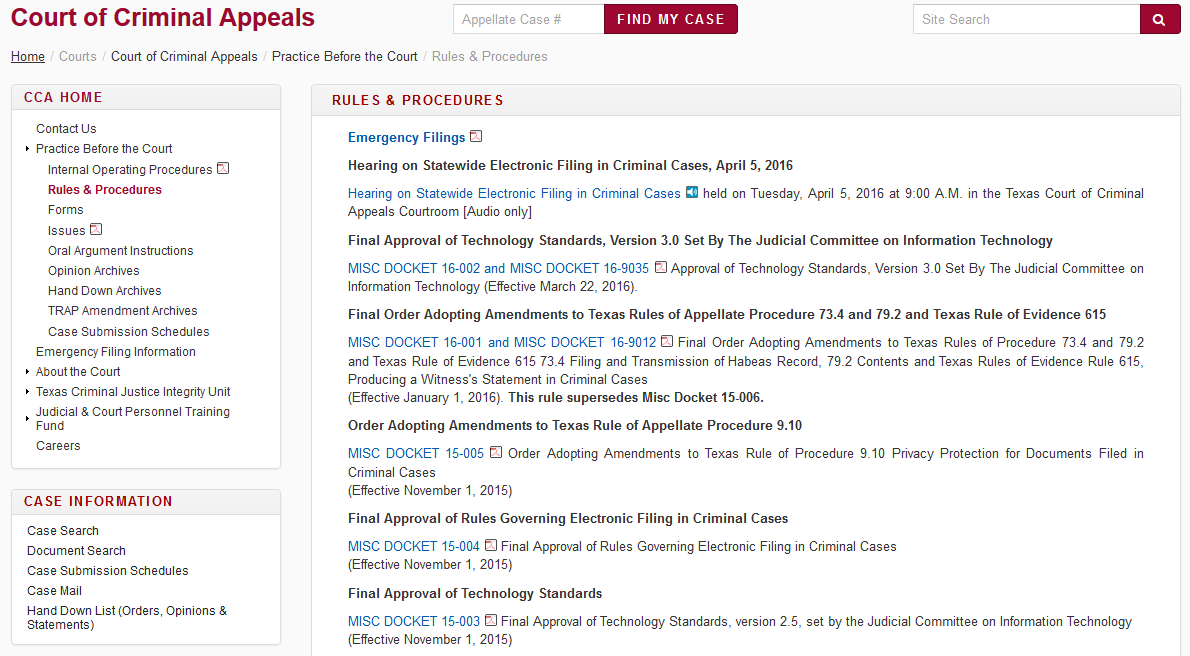Open the Emergency Filings link

[x=406, y=137]
